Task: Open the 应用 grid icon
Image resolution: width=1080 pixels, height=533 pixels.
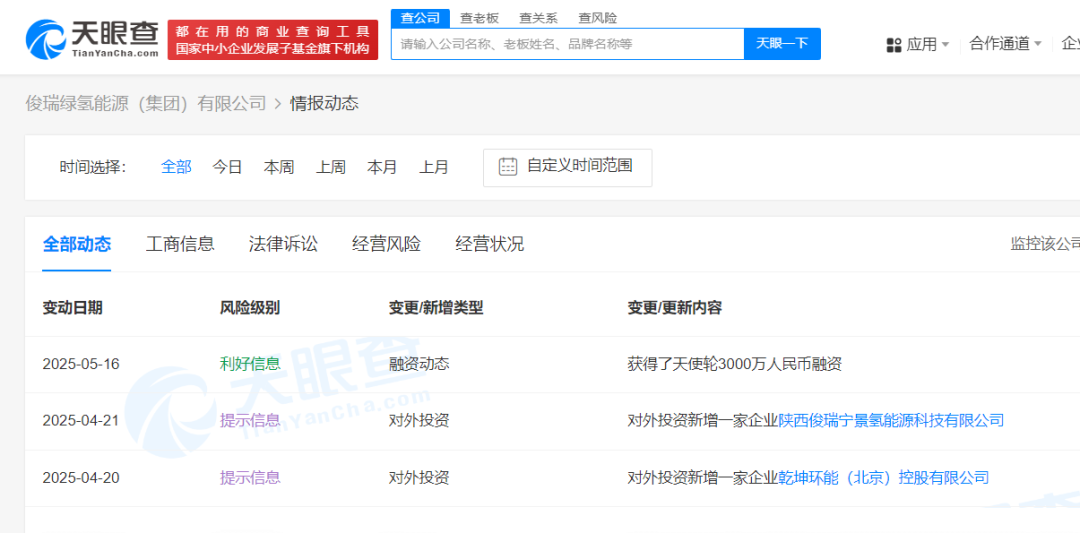Action: [893, 45]
